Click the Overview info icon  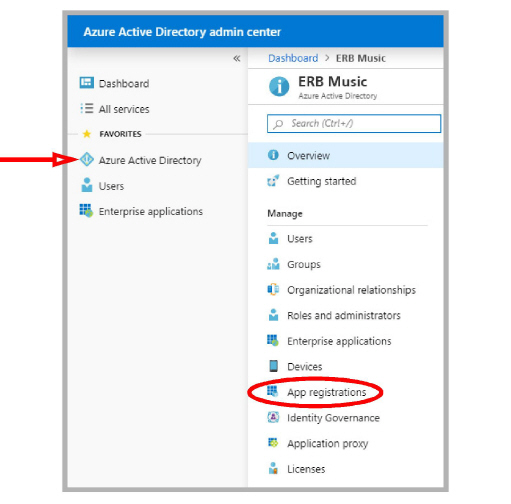pyautogui.click(x=273, y=155)
